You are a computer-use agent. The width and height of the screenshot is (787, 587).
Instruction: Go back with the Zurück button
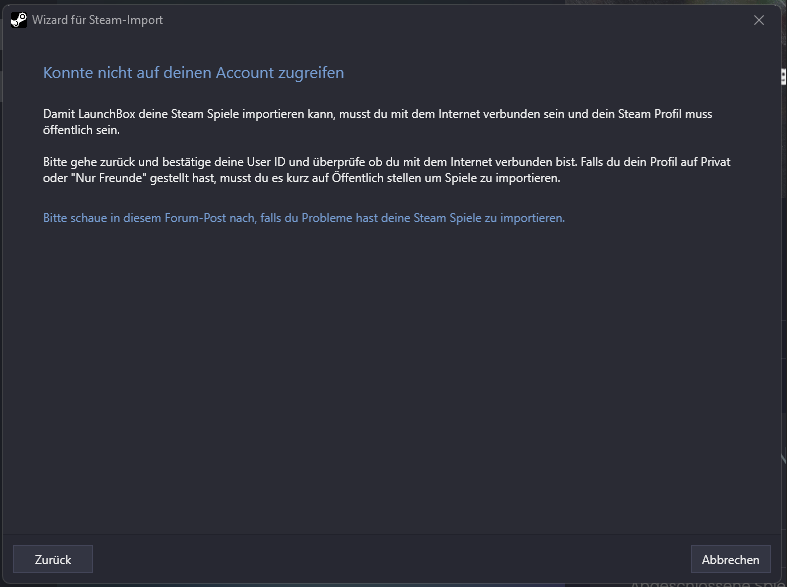(53, 560)
